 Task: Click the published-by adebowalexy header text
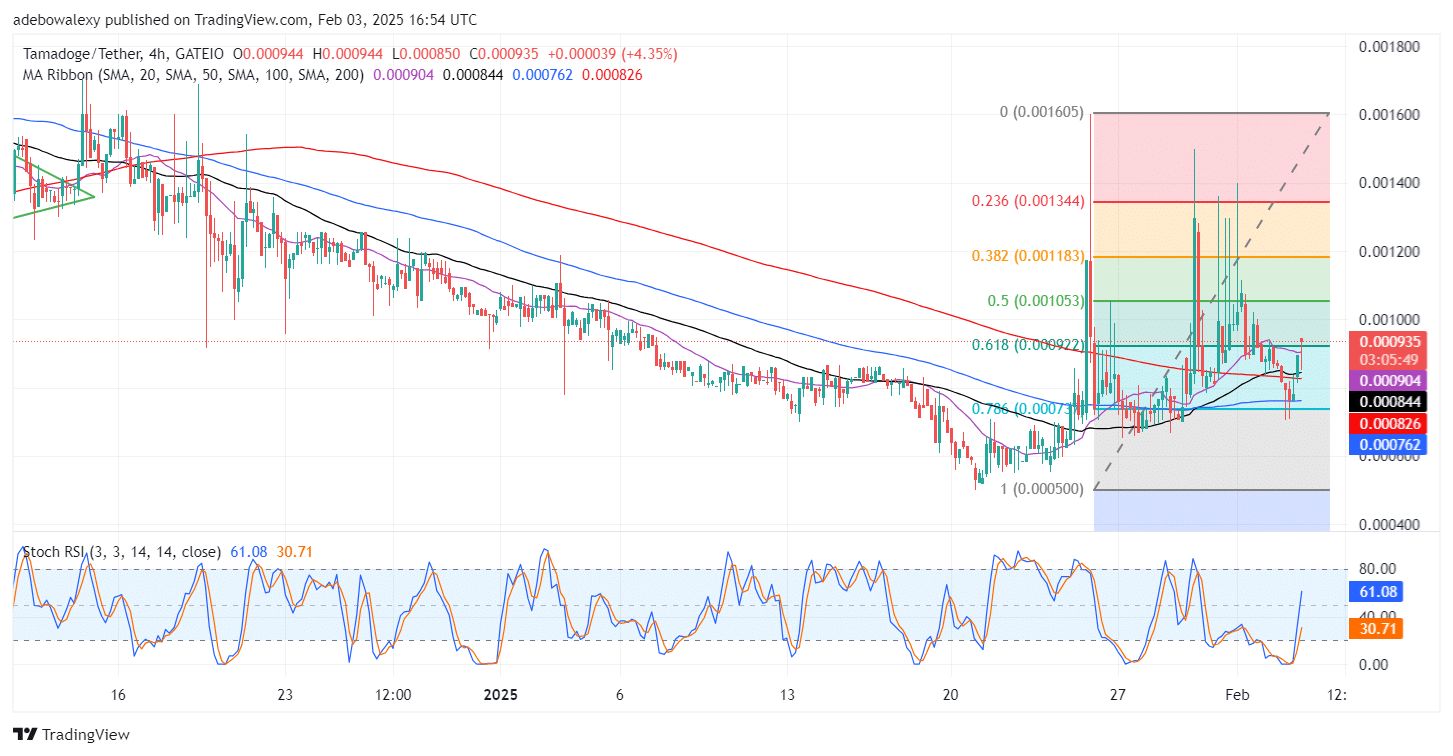click(245, 19)
